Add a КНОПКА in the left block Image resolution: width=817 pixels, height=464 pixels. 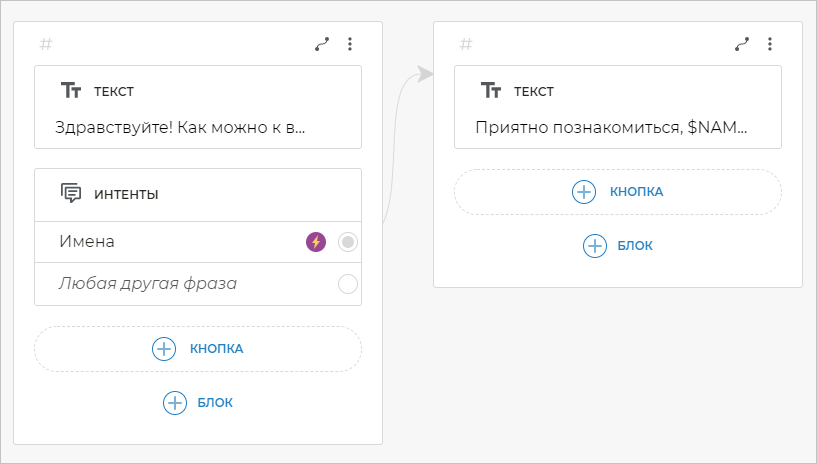(198, 349)
